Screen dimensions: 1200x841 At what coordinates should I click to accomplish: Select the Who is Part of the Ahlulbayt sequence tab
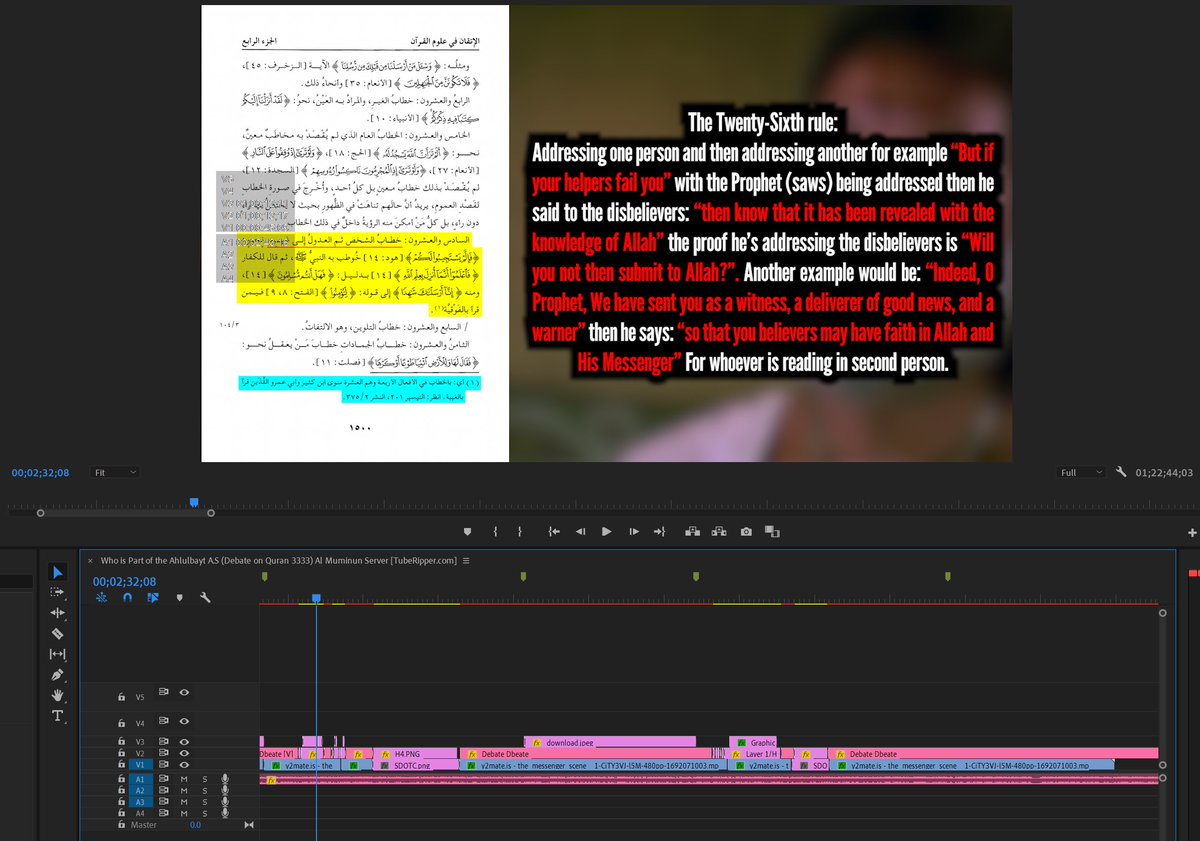pos(278,561)
